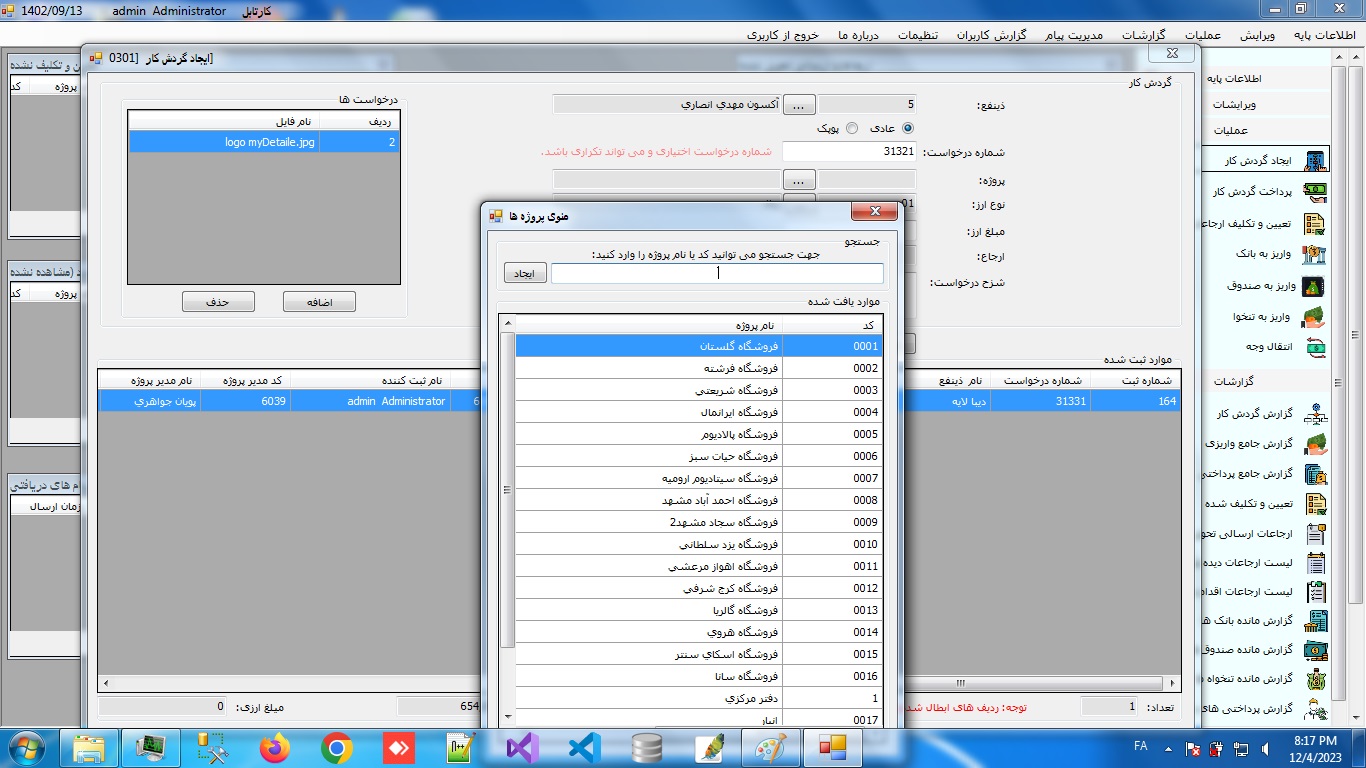The image size is (1366, 768).
Task: Open the ذینفع lookup with the ellipsis button
Action: (799, 105)
